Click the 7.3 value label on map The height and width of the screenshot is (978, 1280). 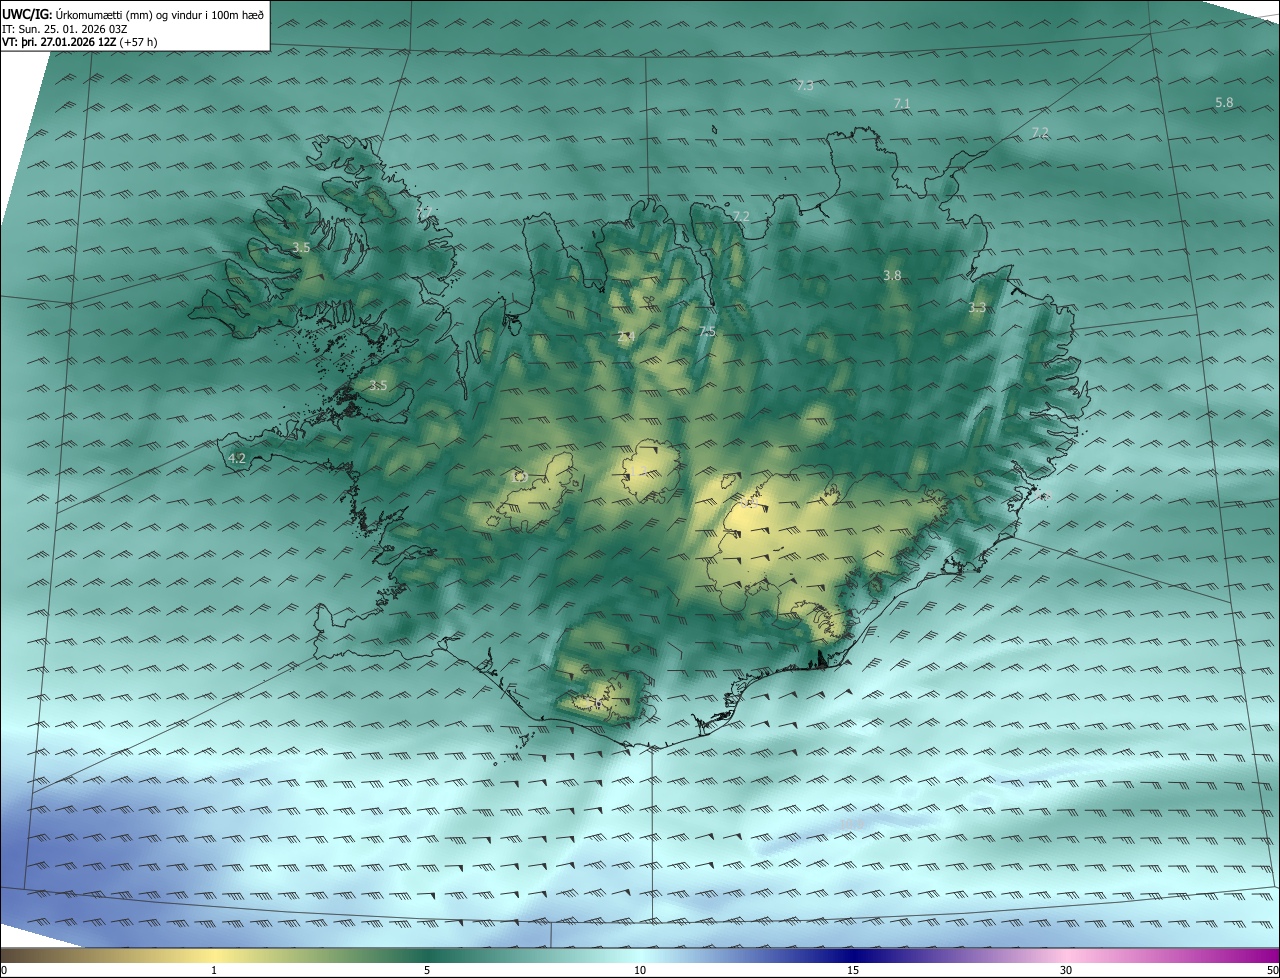pos(805,86)
